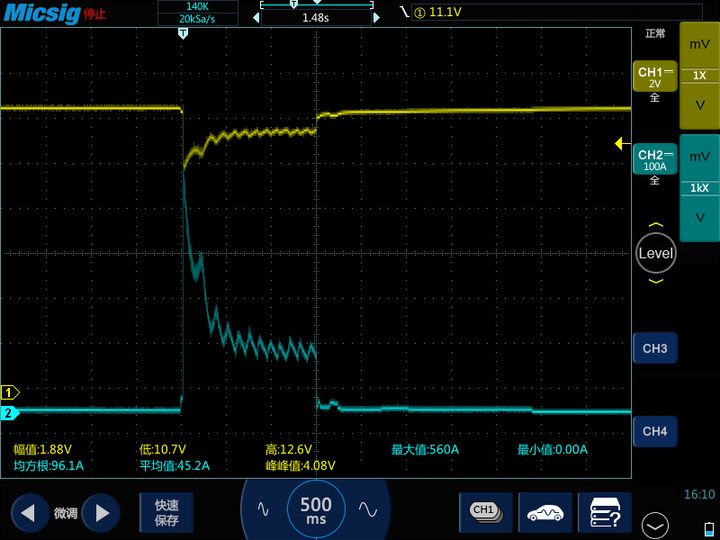This screenshot has height=540, width=720.
Task: Tap the 16:10 clock display
Action: 699,495
